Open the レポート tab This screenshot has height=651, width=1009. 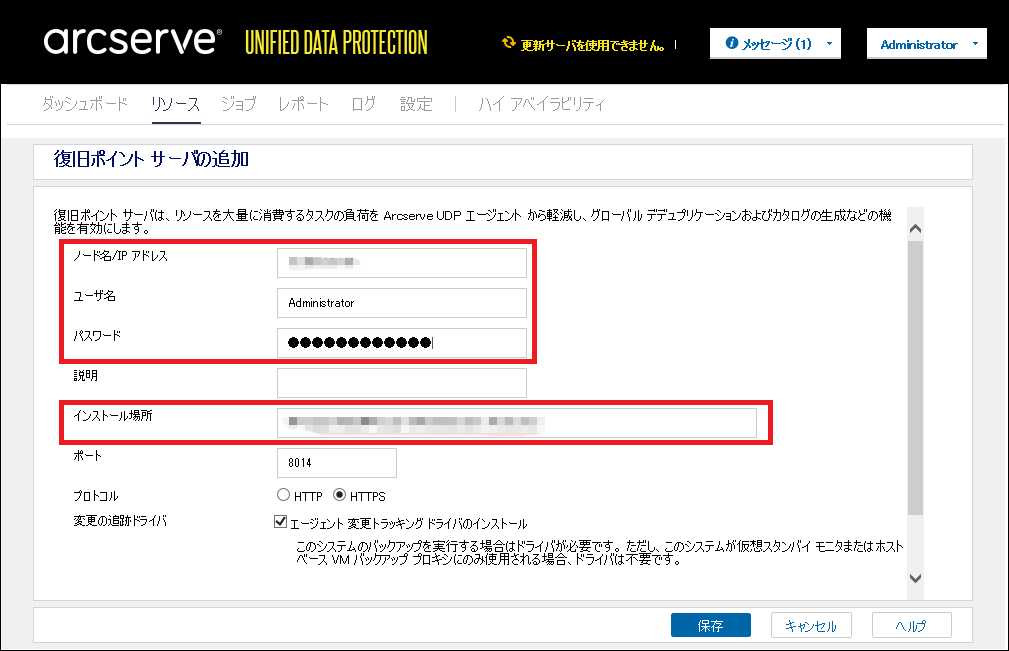coord(303,104)
